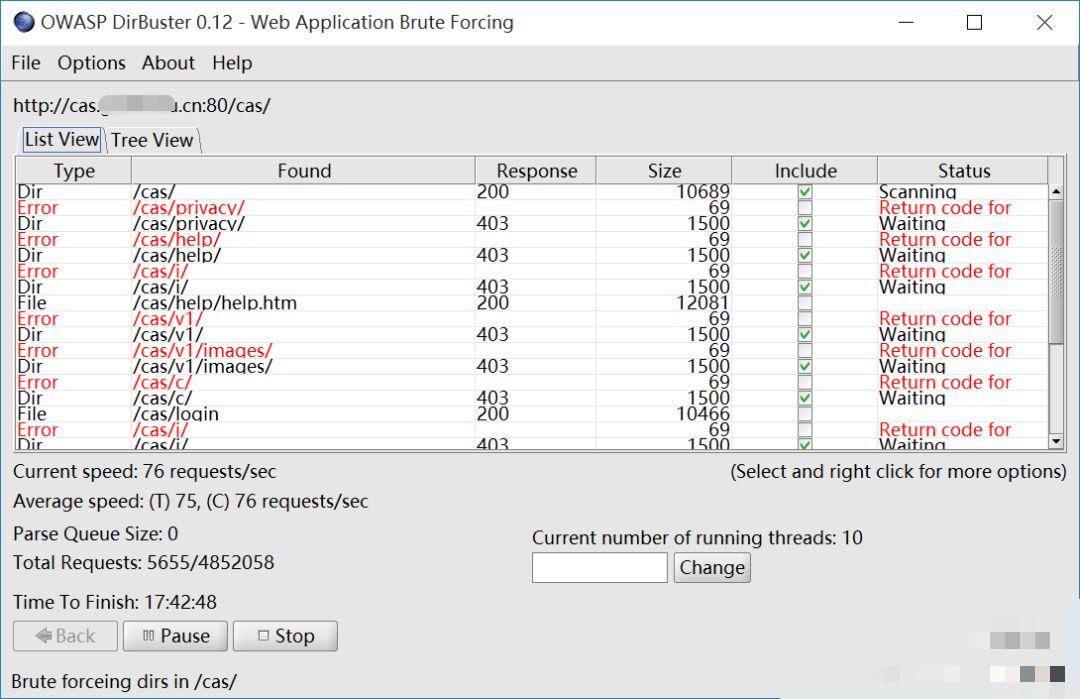Check Include for Error /cas/v1/ row

pyautogui.click(x=804, y=318)
